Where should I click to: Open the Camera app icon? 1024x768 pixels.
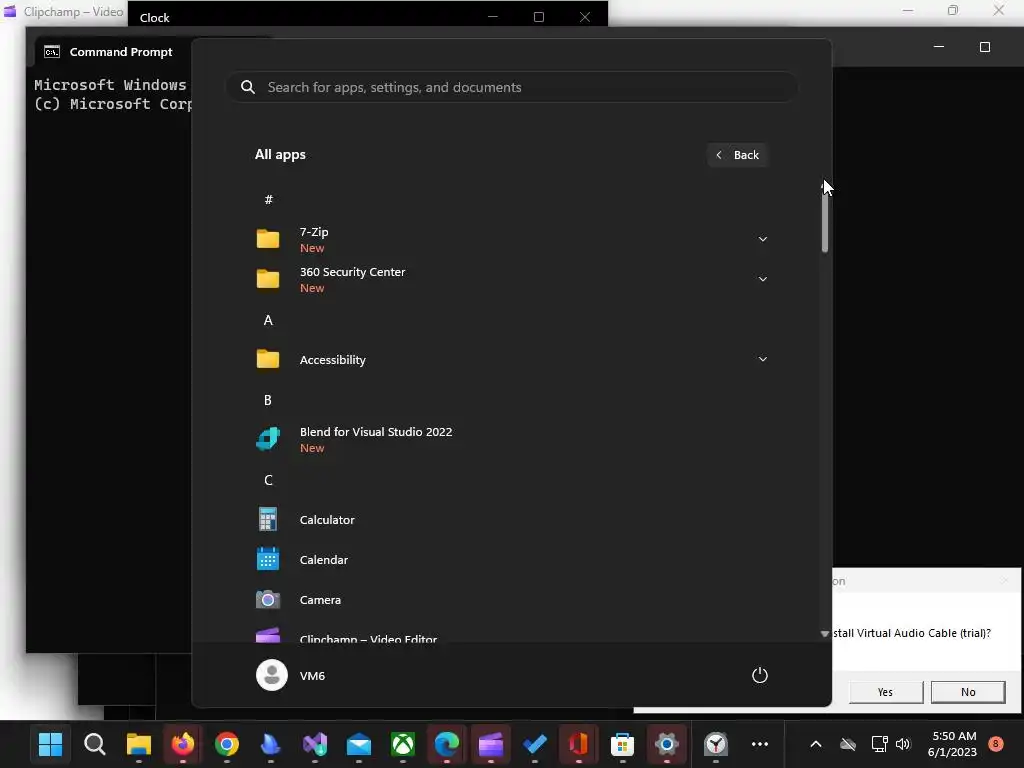coord(268,600)
